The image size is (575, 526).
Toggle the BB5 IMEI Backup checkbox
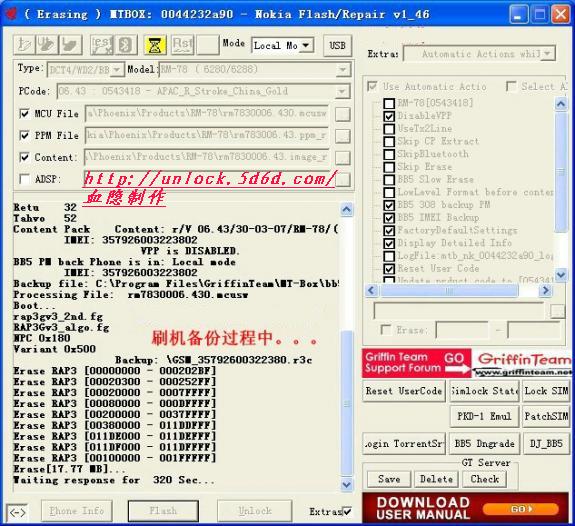click(x=389, y=218)
